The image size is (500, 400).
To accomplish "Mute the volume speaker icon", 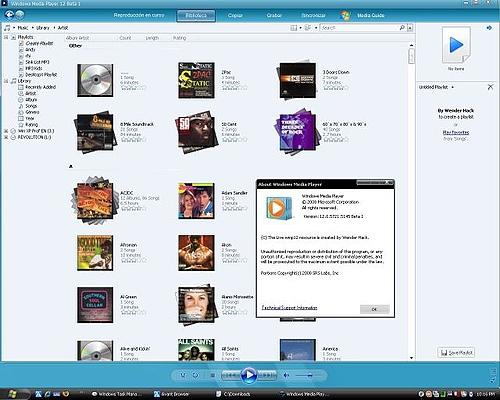I will click(x=286, y=375).
